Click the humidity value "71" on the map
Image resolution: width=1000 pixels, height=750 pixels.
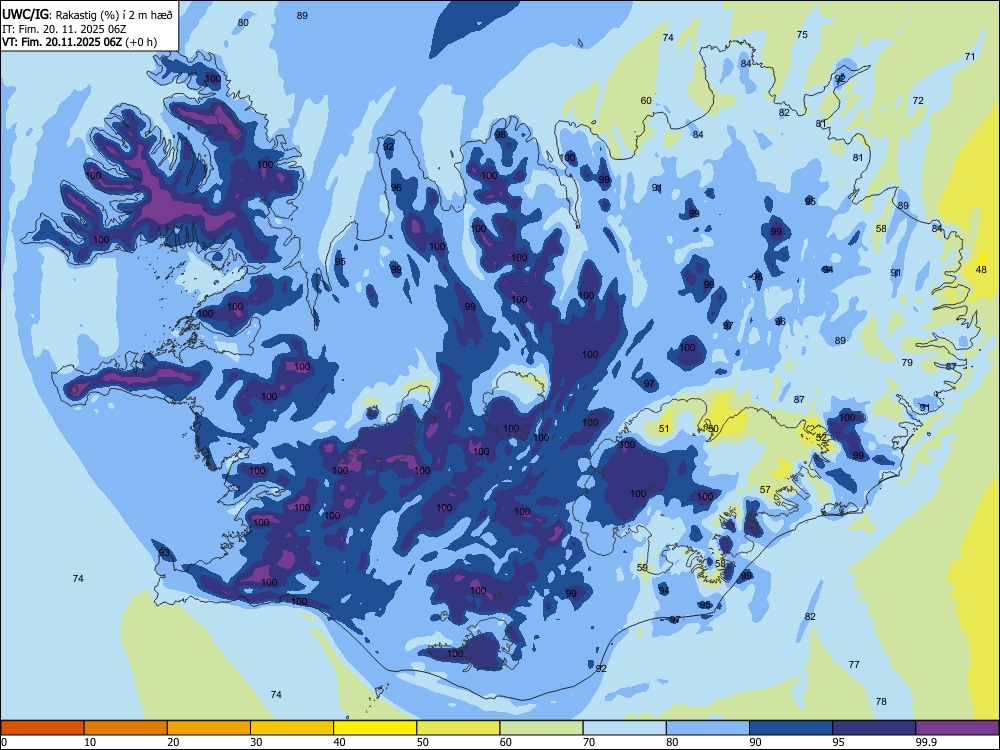(970, 56)
